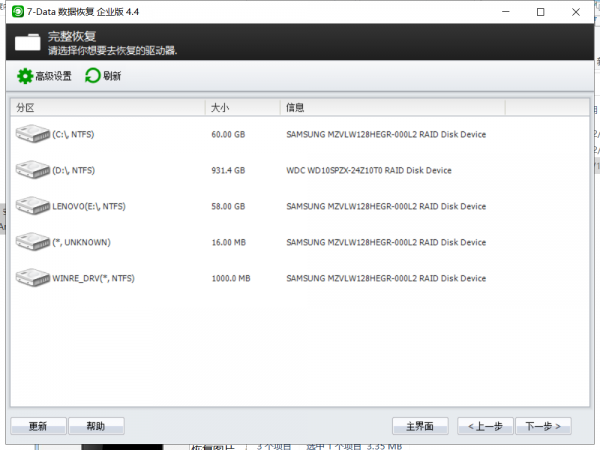Close the 7-Data recovery window
Image resolution: width=600 pixels, height=450 pixels.
point(576,12)
